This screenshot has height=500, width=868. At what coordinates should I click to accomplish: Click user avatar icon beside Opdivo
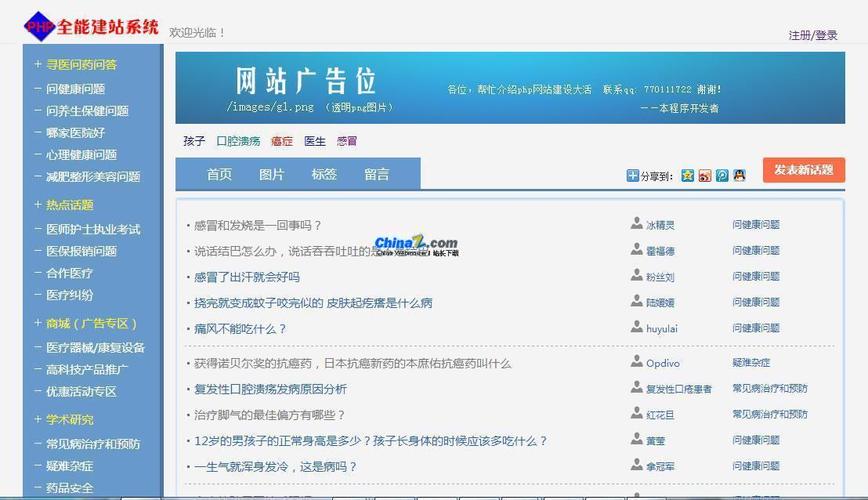[x=637, y=363]
